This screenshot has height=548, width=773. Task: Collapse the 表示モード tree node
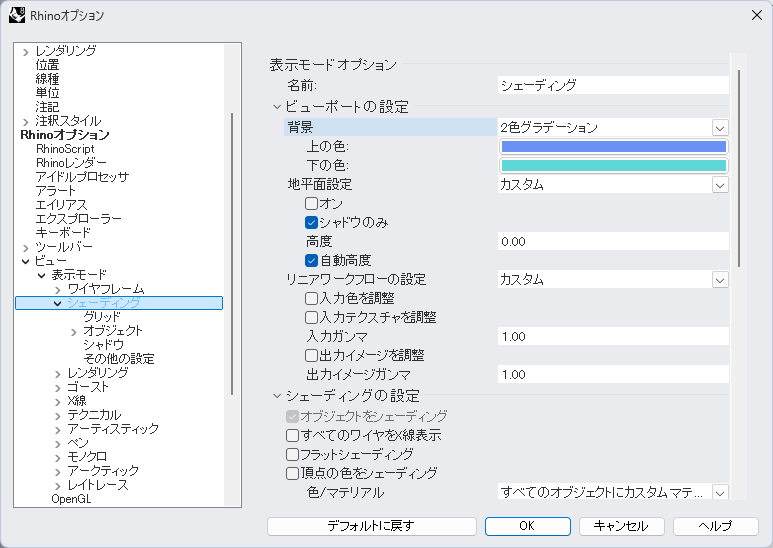click(x=41, y=275)
